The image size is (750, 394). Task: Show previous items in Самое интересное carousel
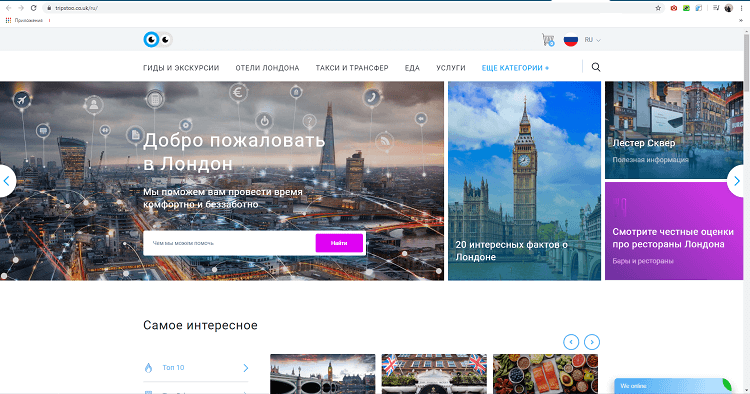[x=571, y=342]
